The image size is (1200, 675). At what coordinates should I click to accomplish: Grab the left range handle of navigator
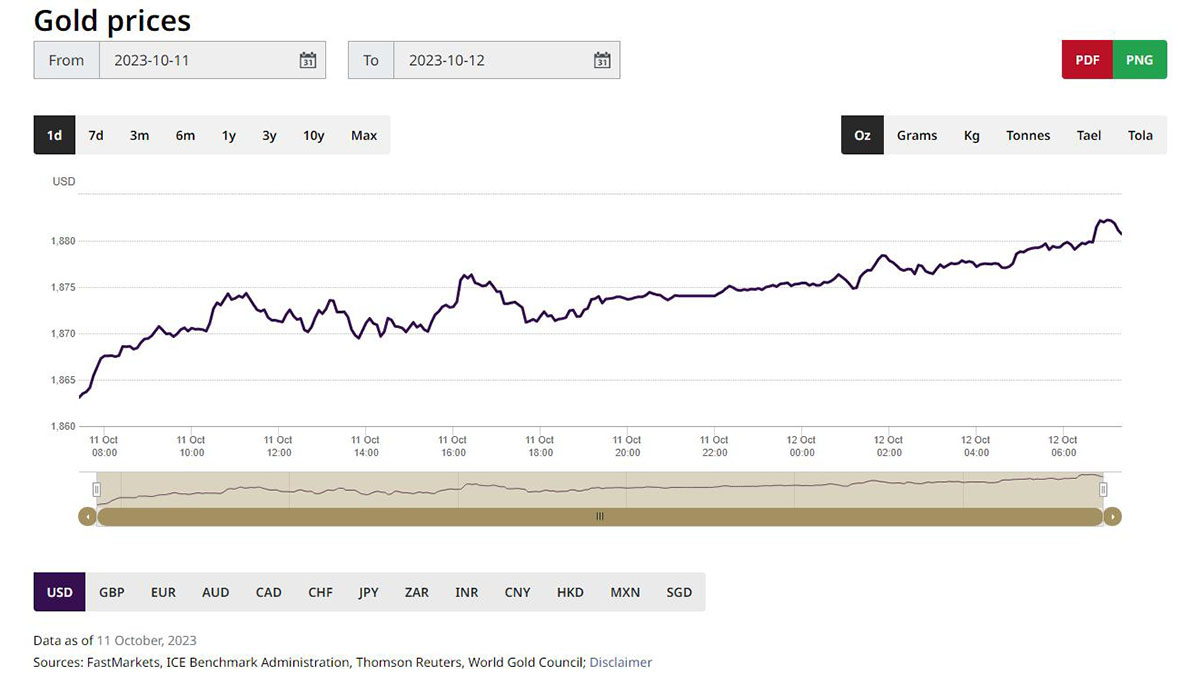click(97, 489)
